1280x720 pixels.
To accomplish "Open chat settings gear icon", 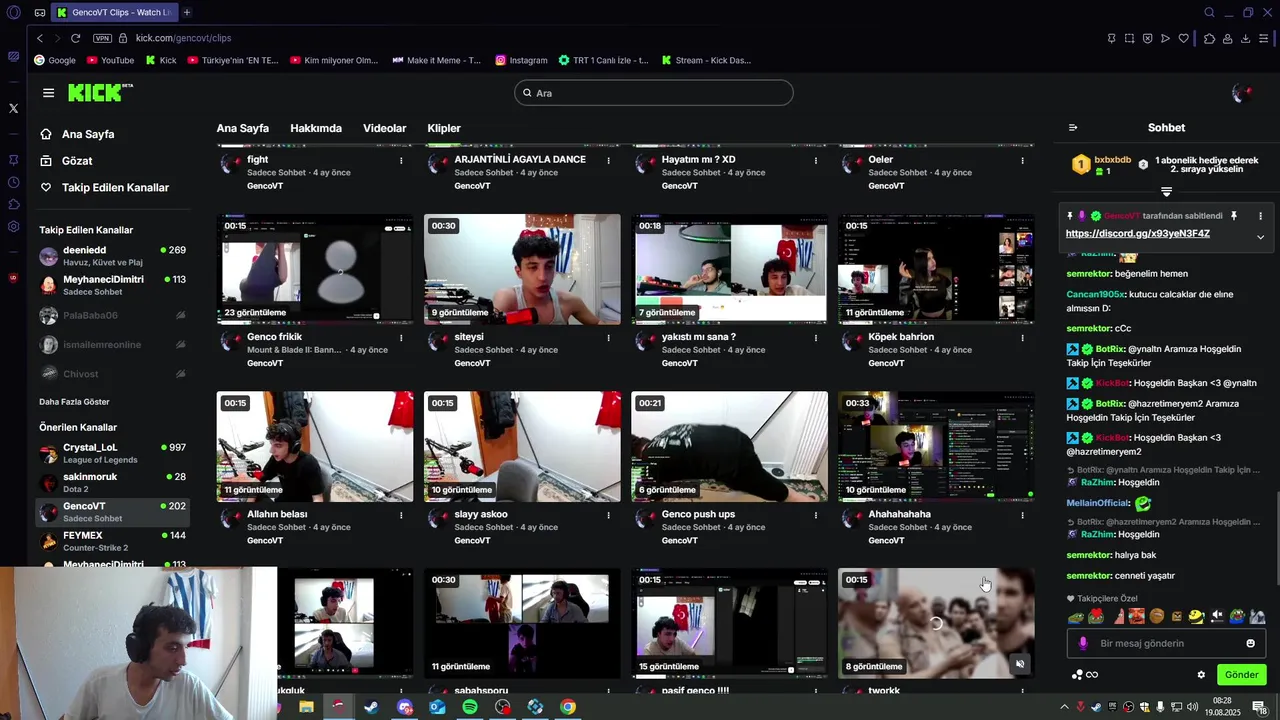I will point(1201,675).
